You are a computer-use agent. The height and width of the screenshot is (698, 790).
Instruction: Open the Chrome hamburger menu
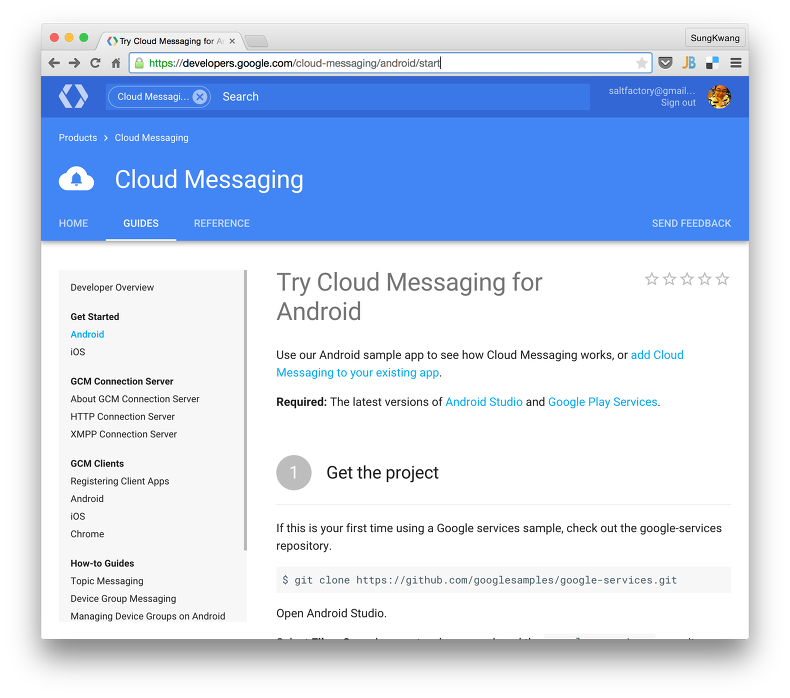pos(736,63)
